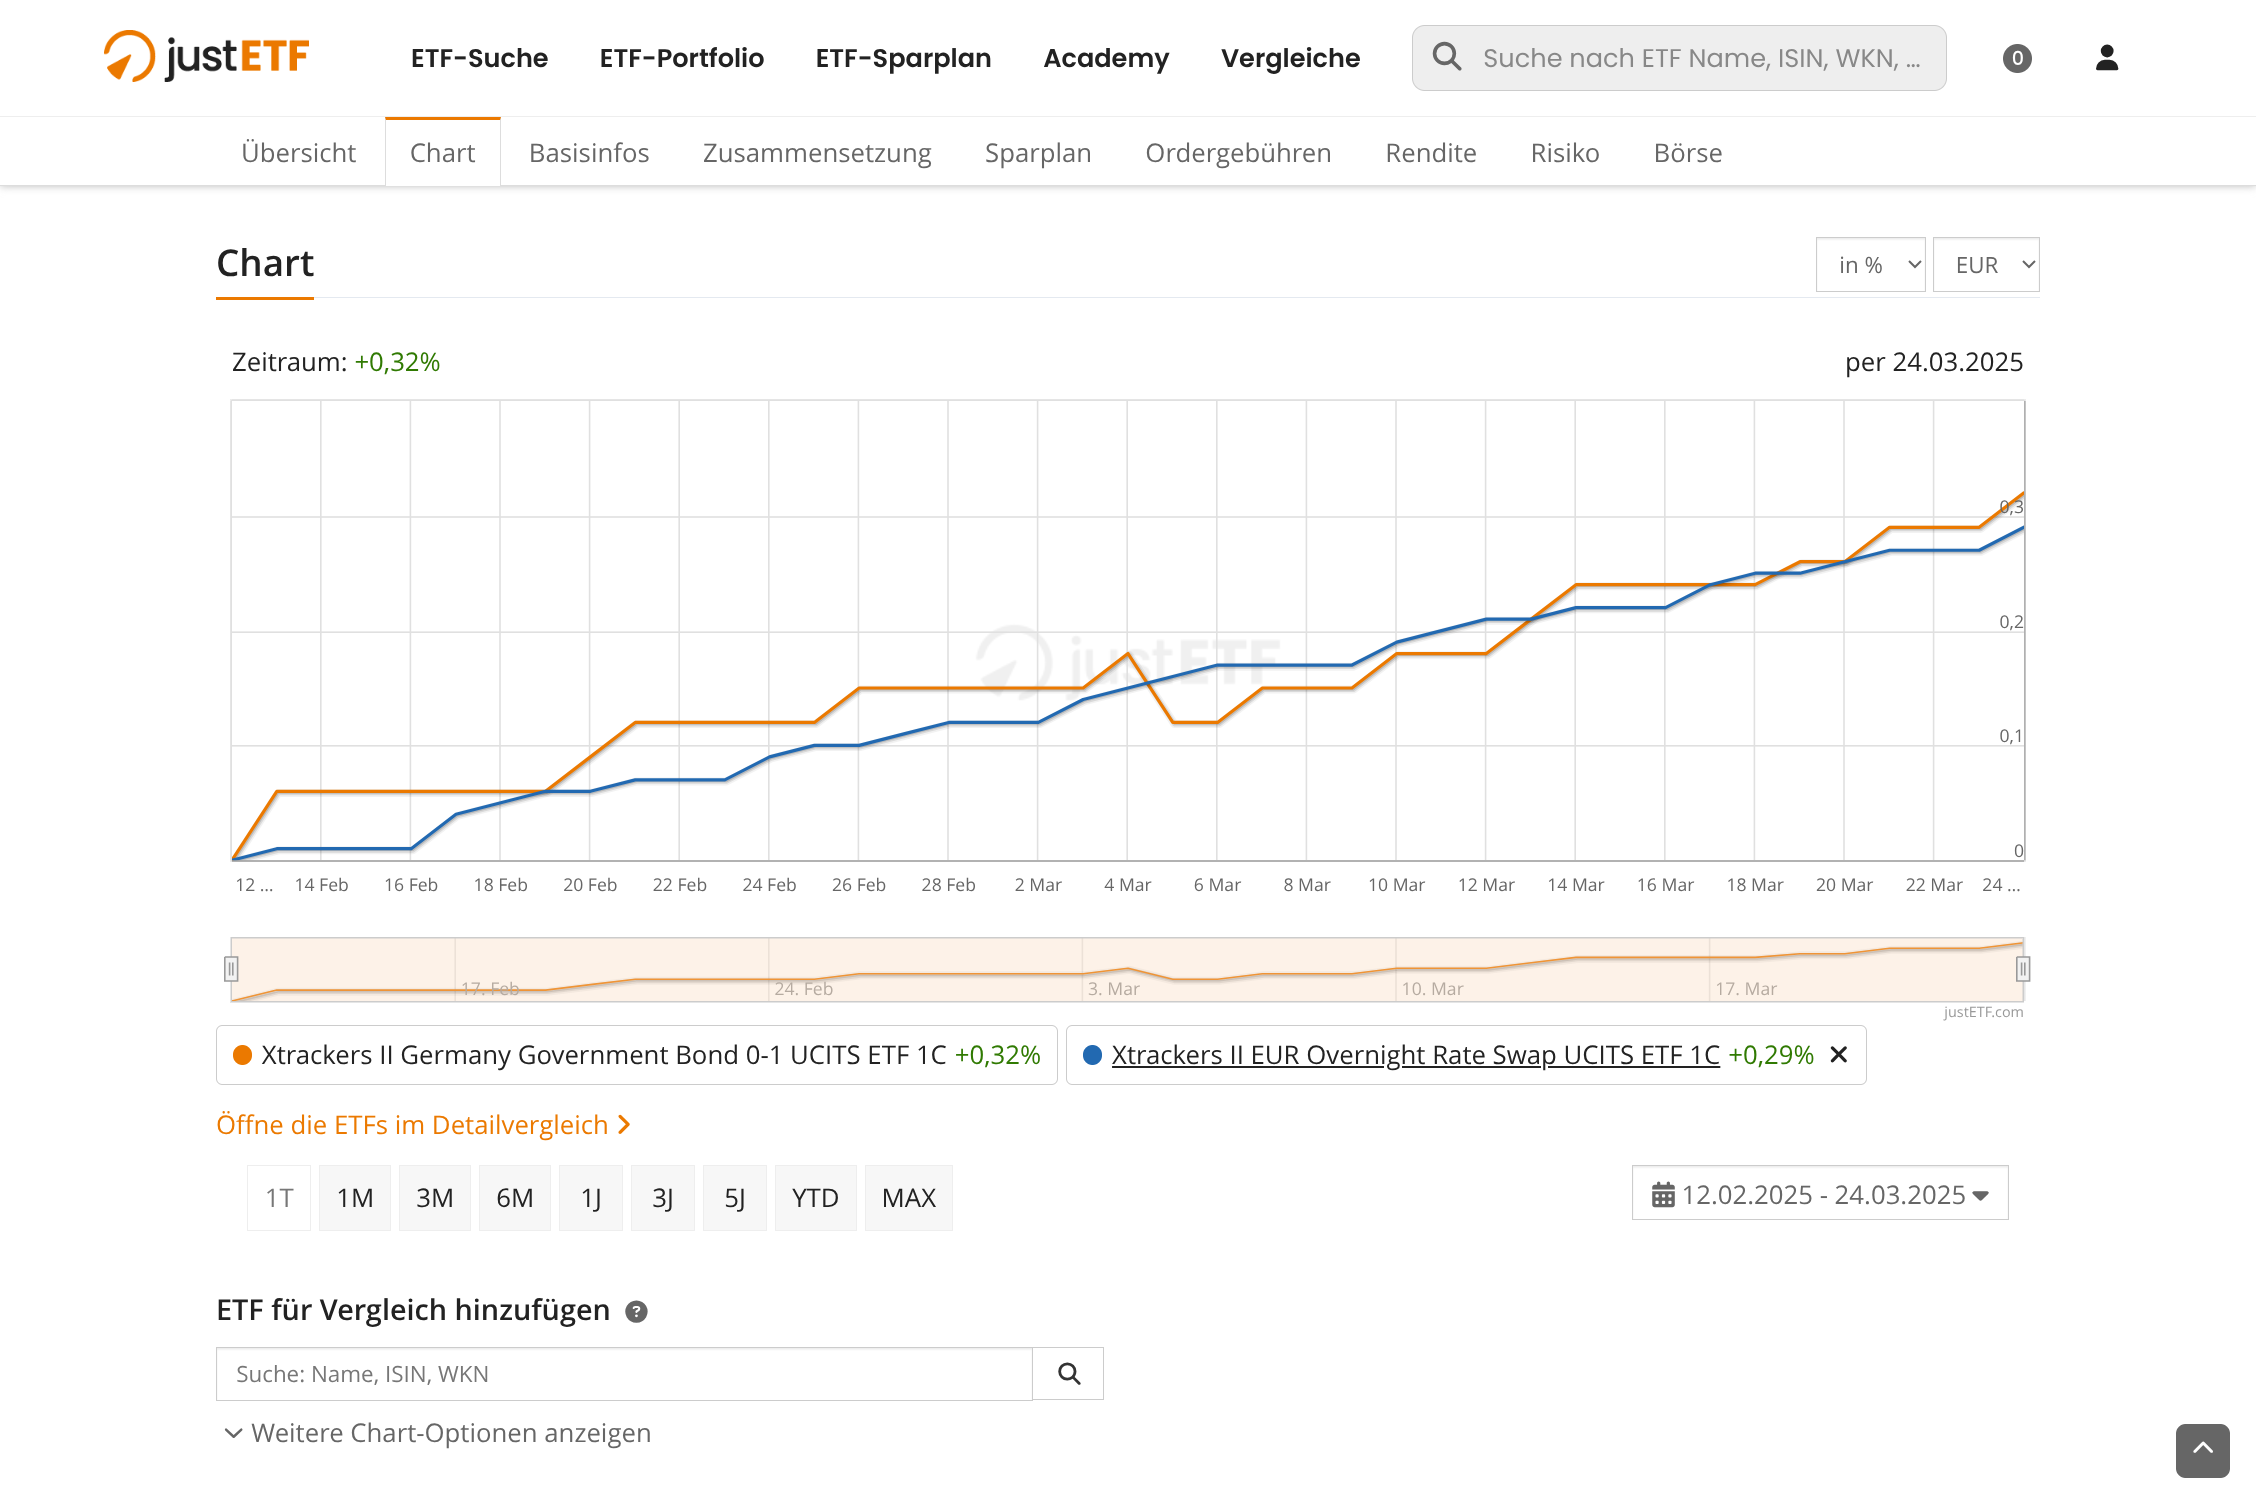Image resolution: width=2256 pixels, height=1504 pixels.
Task: Select the 1J time range
Action: 591,1198
